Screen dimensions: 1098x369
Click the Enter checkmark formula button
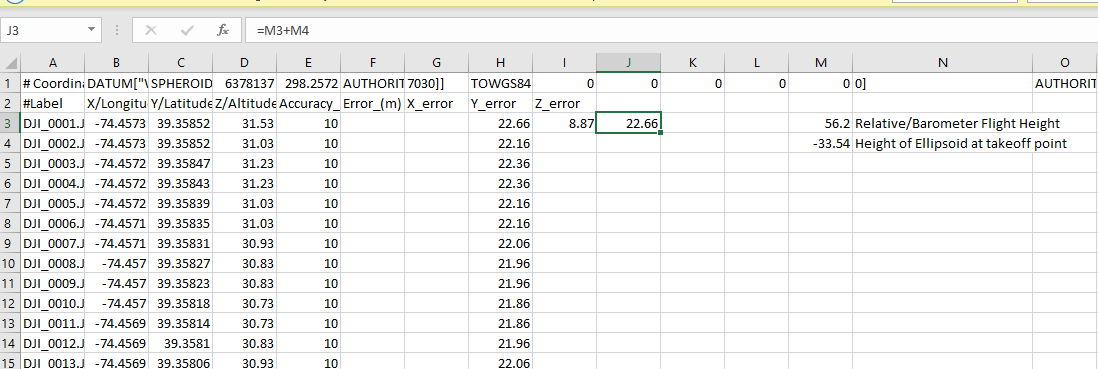[187, 31]
